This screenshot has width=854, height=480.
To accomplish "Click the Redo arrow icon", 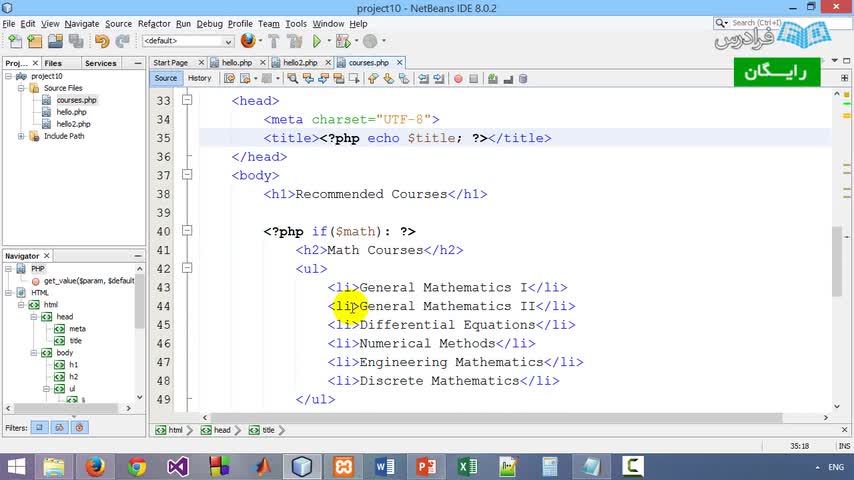I will coord(123,41).
